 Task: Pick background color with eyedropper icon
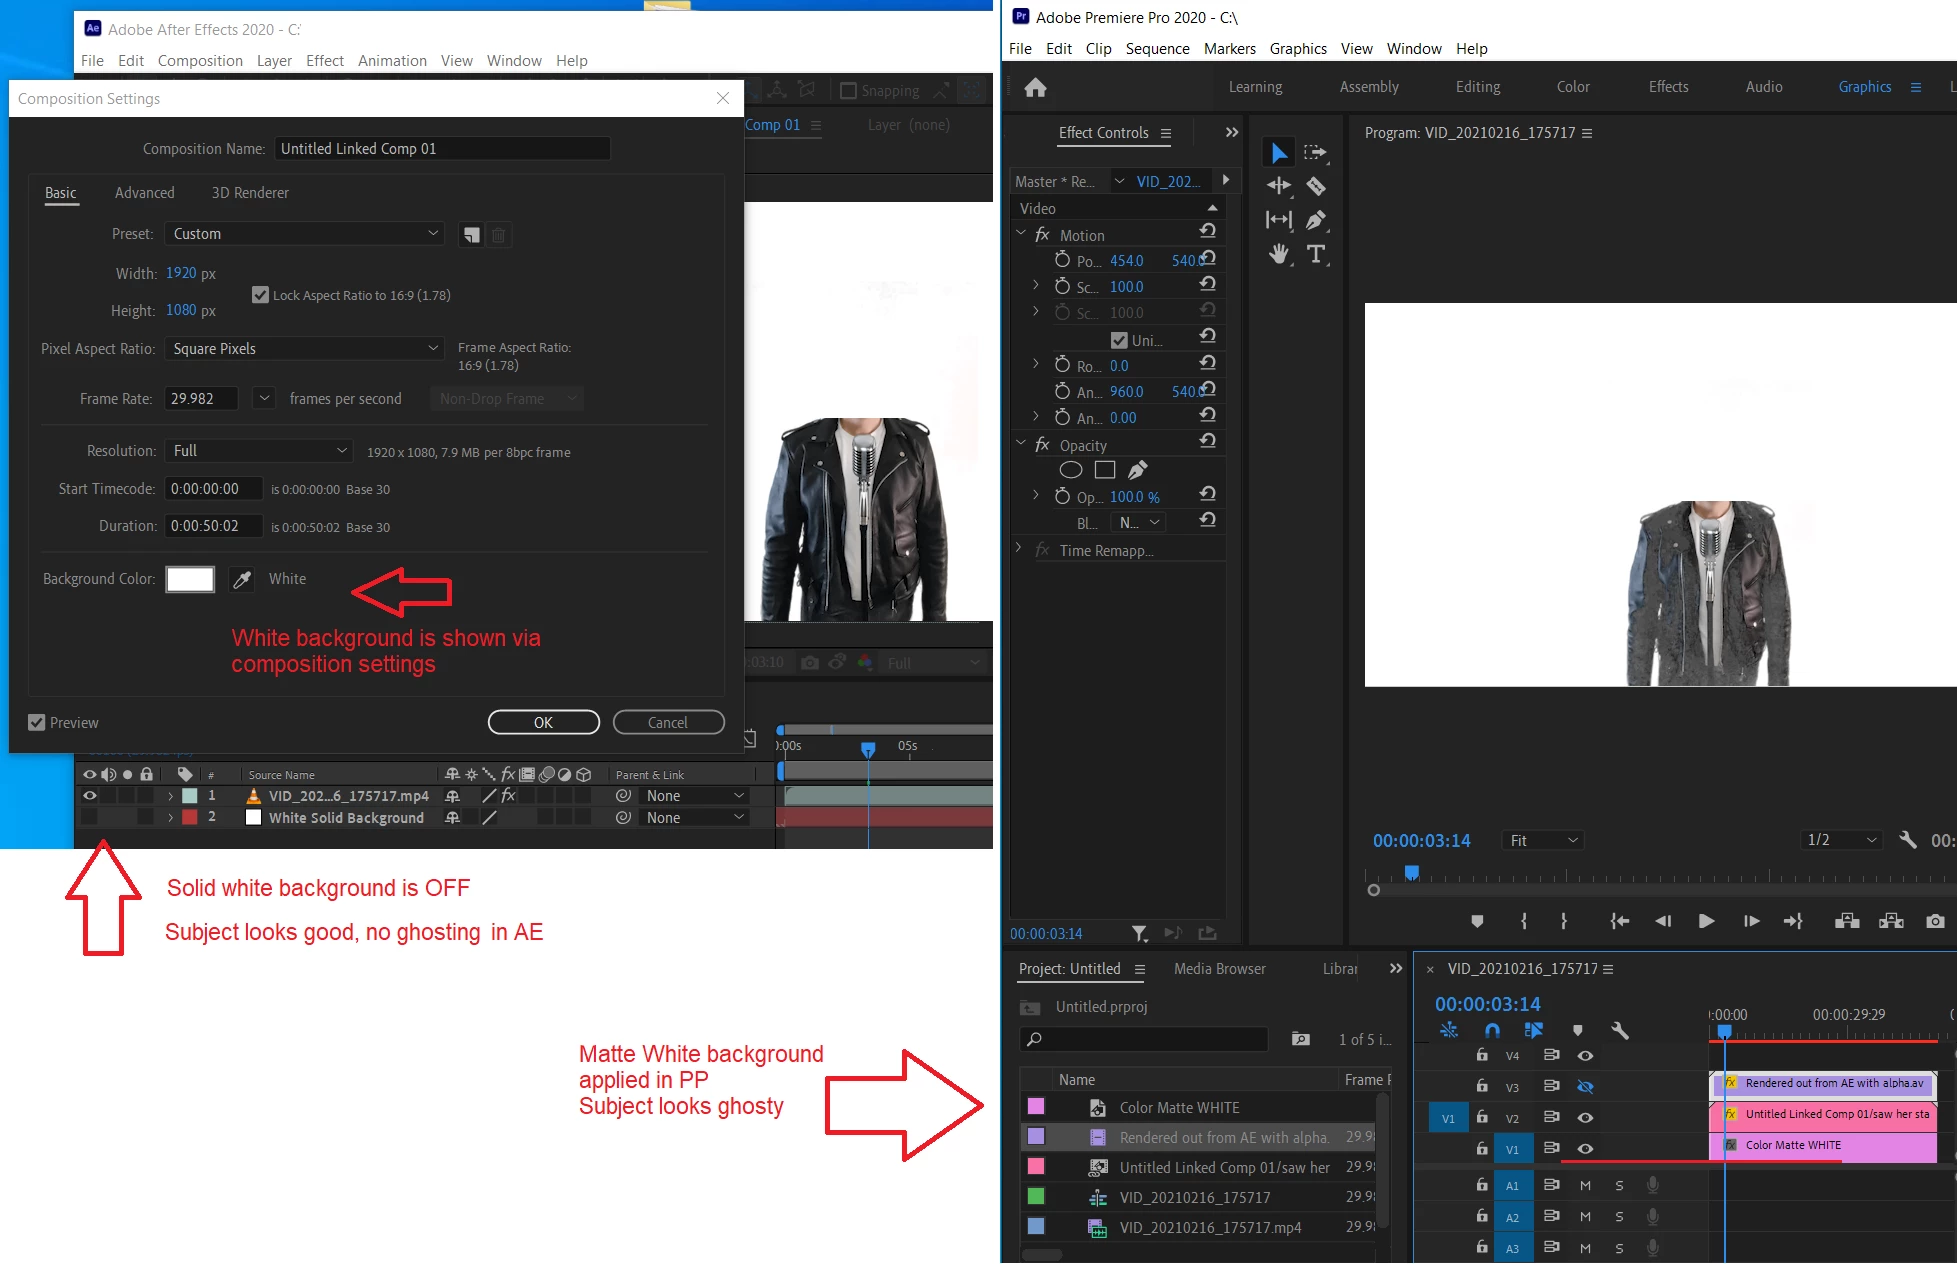pyautogui.click(x=242, y=580)
